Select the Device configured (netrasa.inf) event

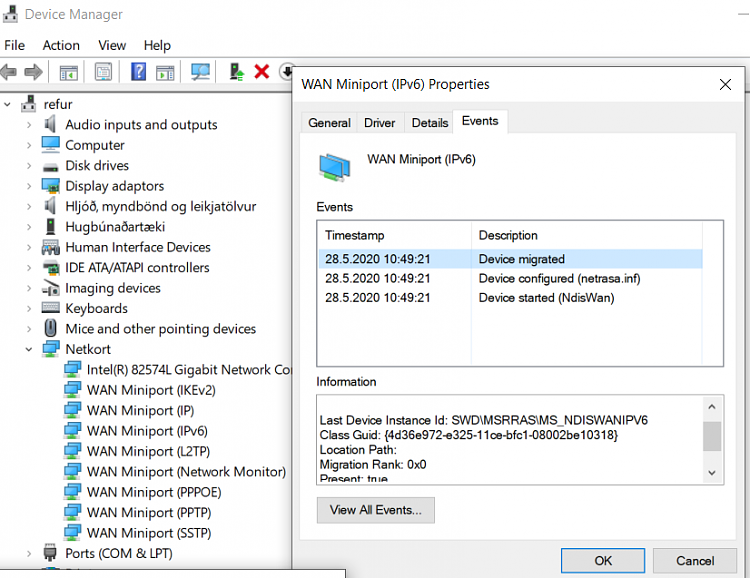pos(510,278)
